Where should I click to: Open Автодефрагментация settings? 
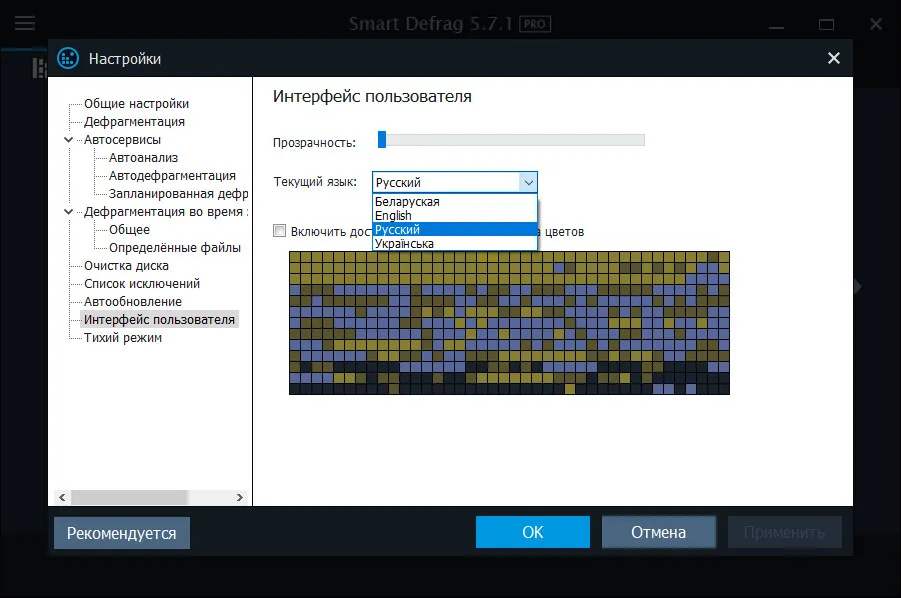[x=172, y=176]
